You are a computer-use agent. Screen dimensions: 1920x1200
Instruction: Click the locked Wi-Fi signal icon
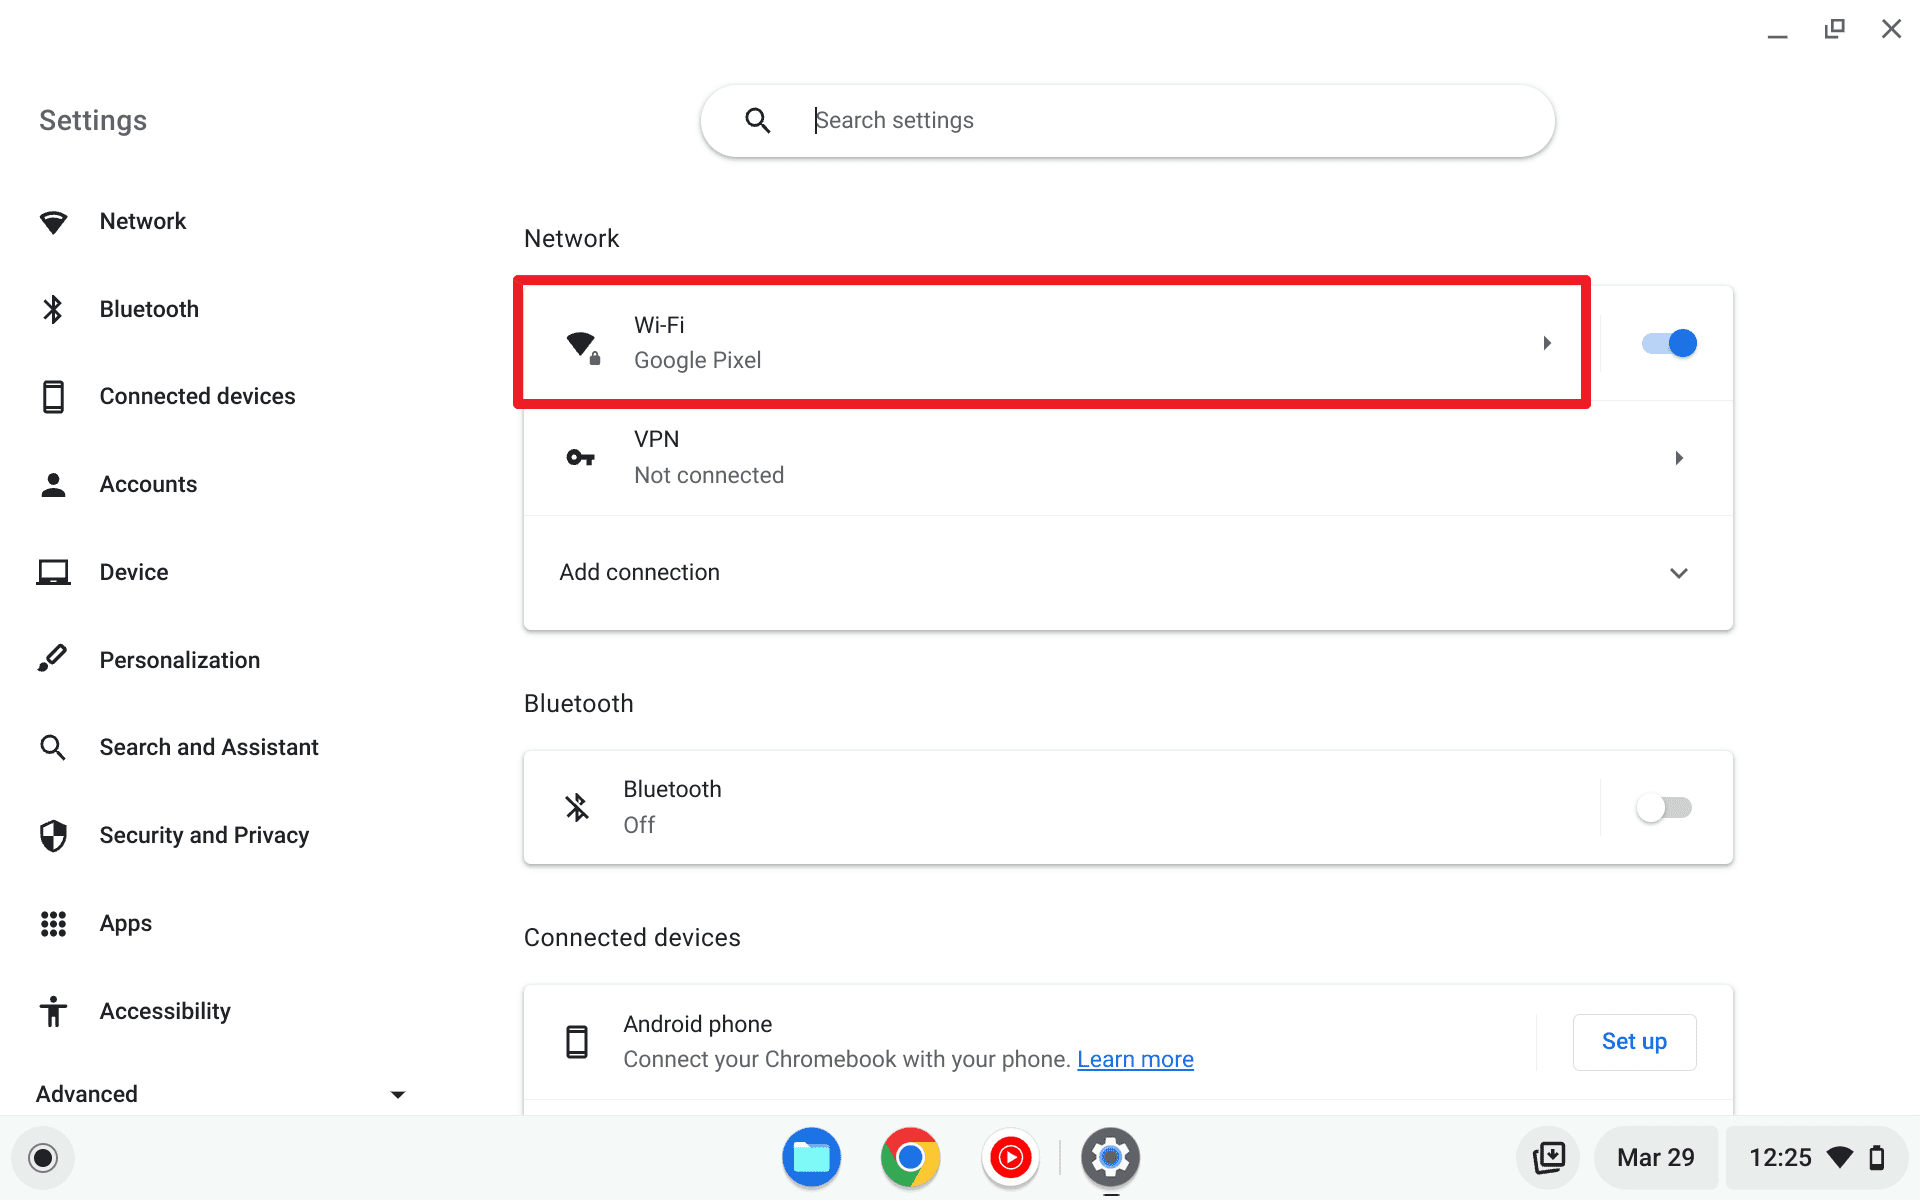[x=582, y=346]
